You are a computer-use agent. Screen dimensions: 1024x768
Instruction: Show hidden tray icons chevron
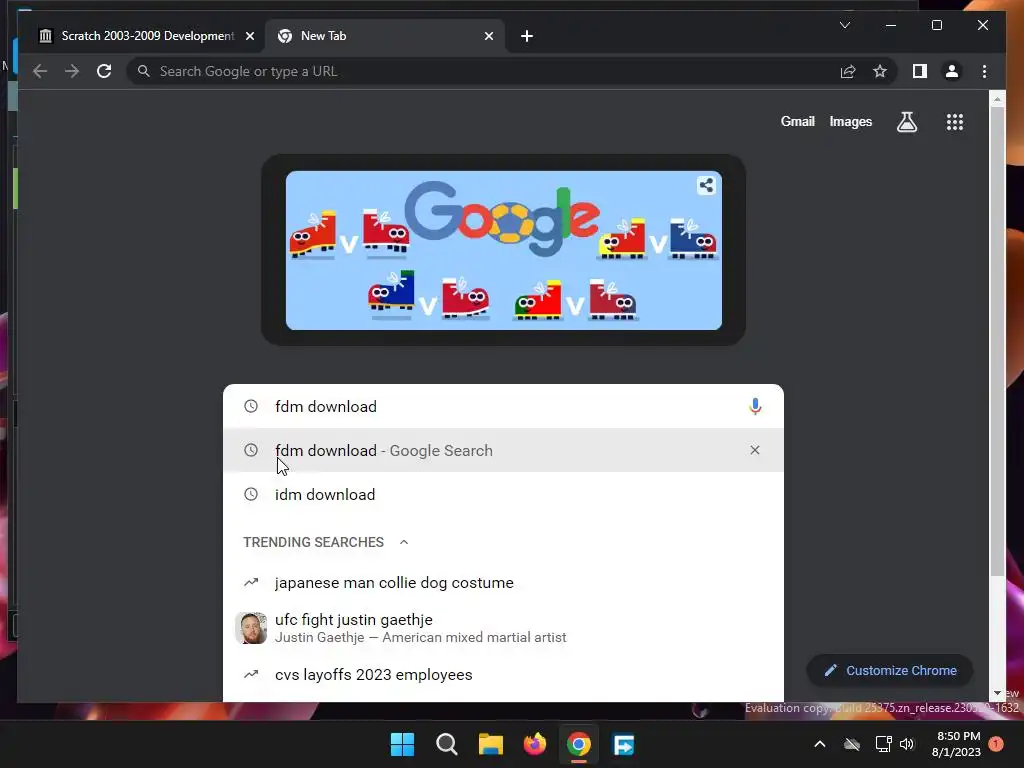(820, 744)
